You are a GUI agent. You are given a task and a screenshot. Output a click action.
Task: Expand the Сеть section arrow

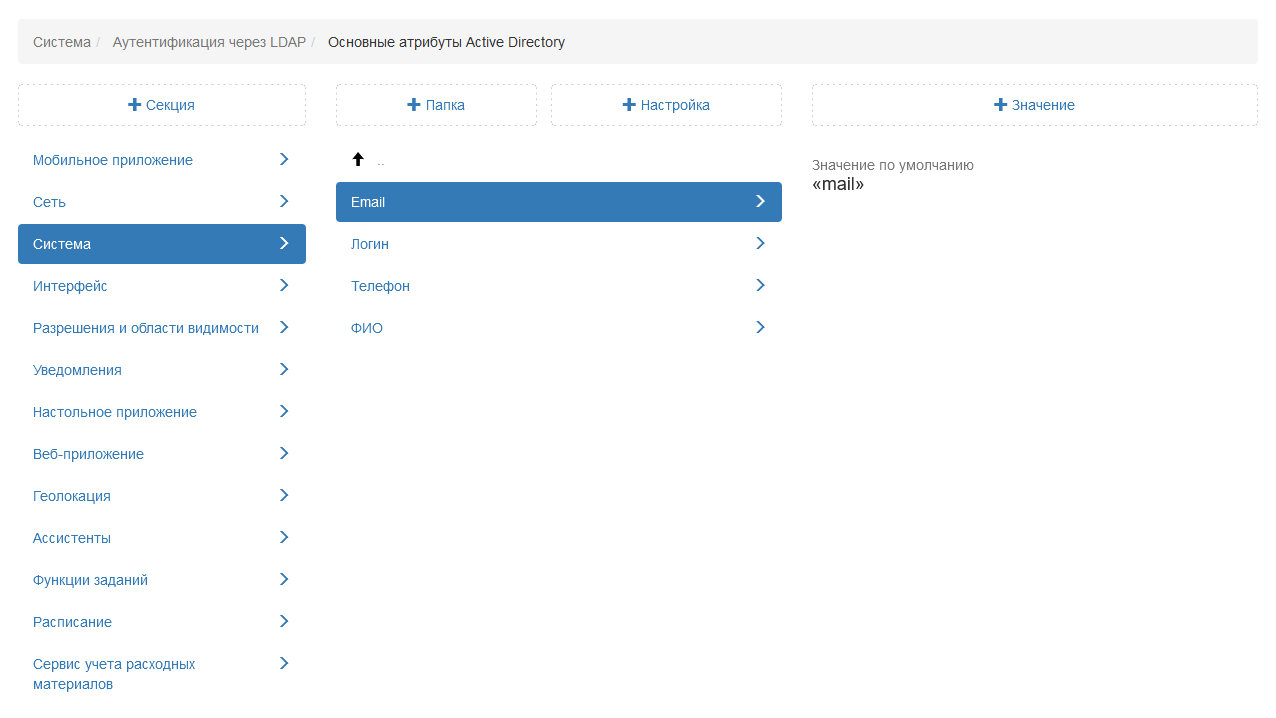tap(284, 202)
